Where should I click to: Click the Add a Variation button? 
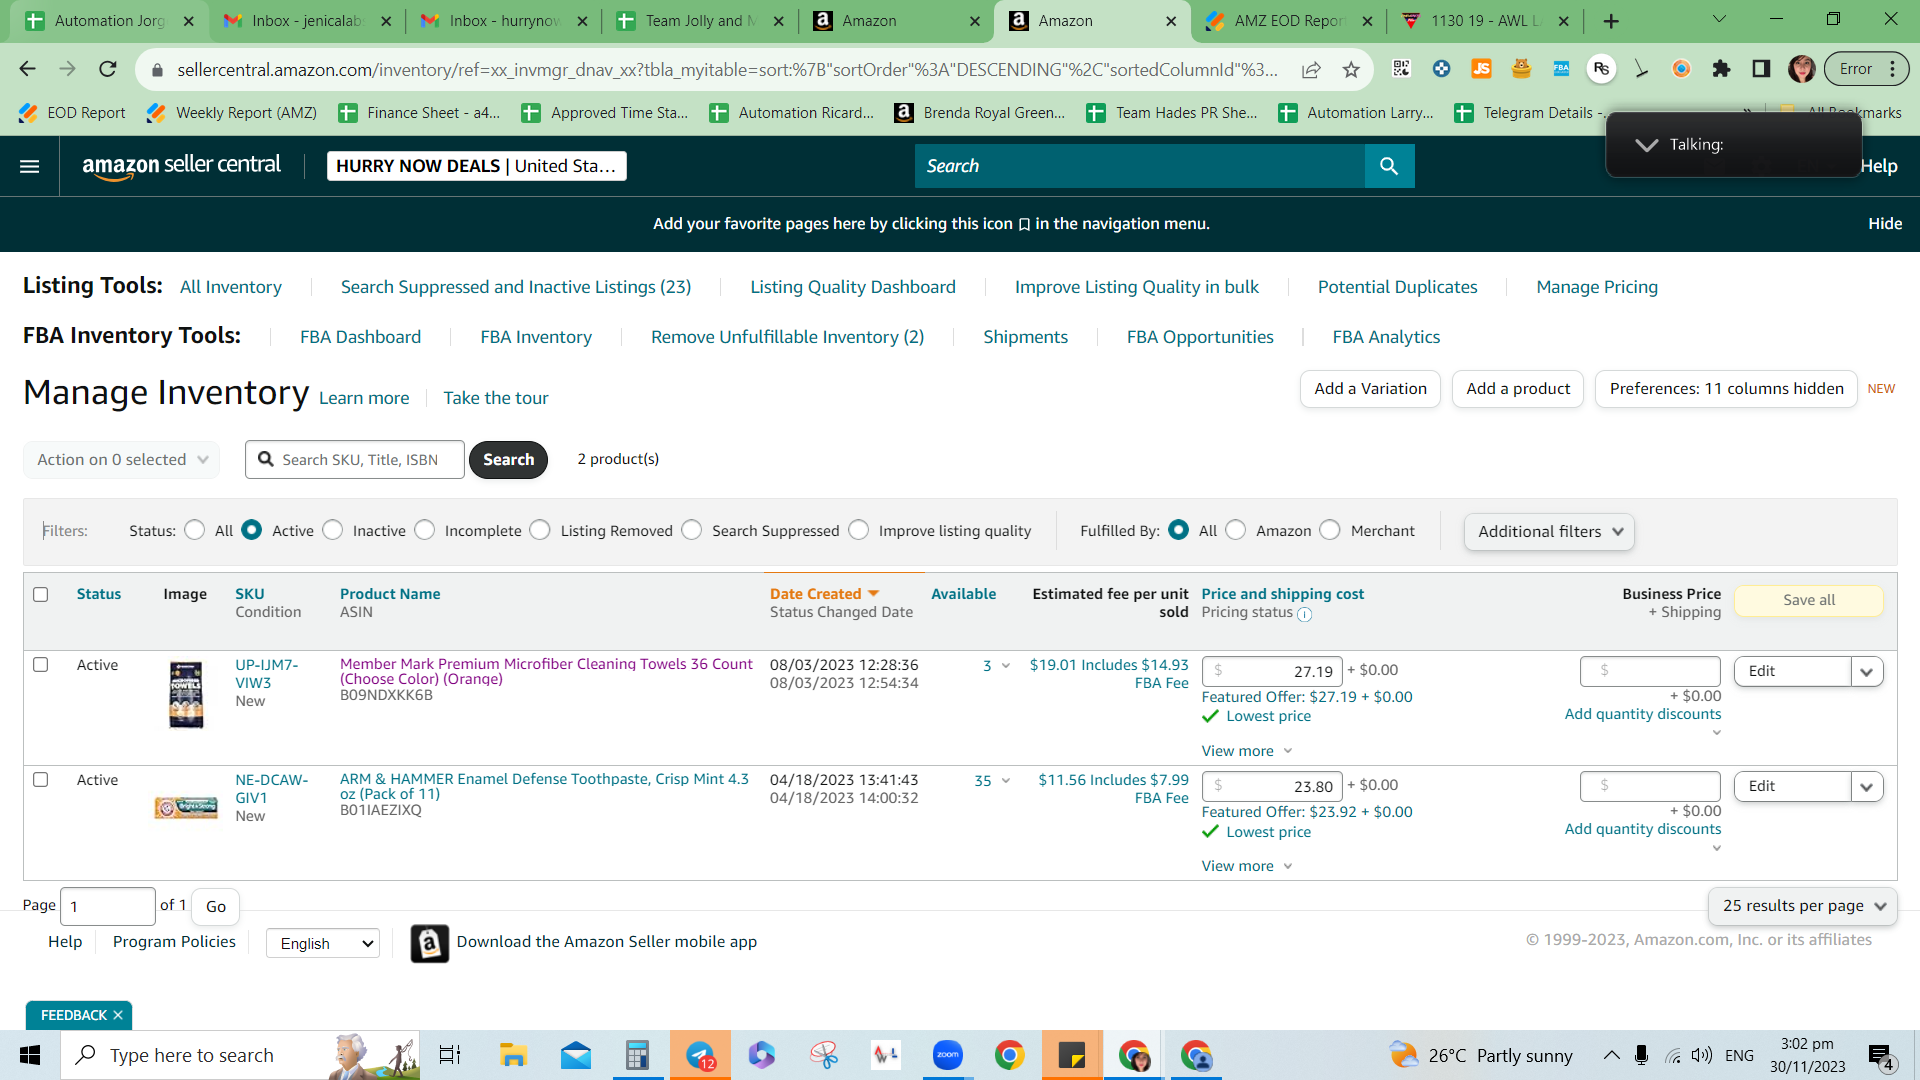[1370, 389]
